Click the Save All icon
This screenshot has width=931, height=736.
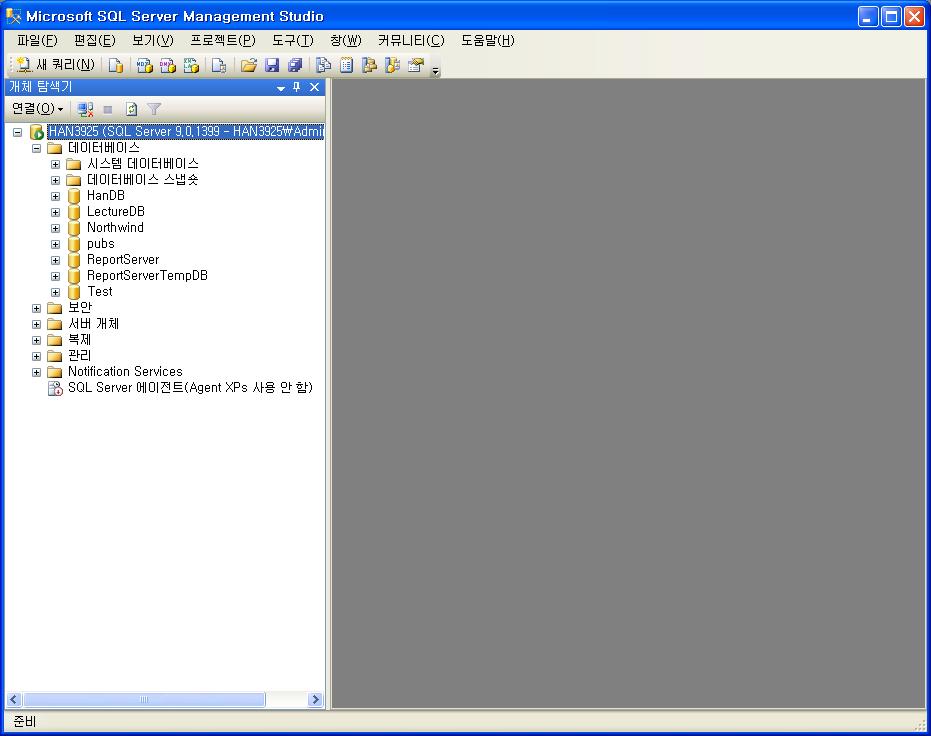(x=295, y=65)
